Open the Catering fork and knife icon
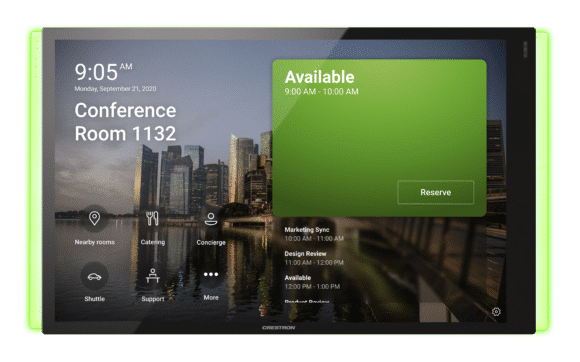Image resolution: width=580 pixels, height=362 pixels. 152,218
